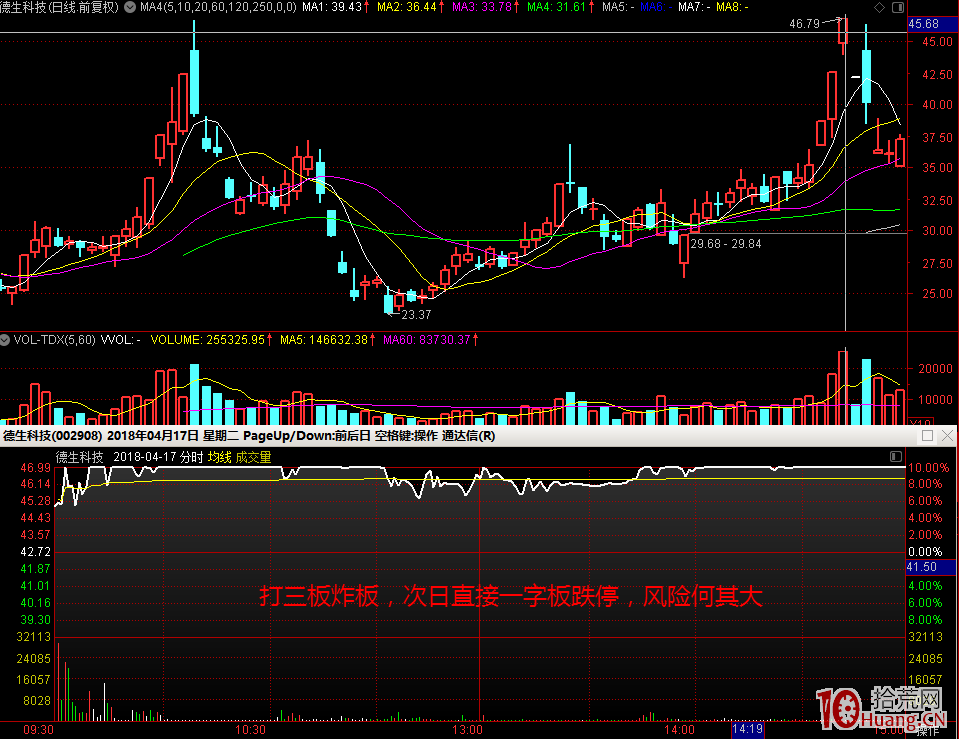Toggle the side panel icon in the K-line header
This screenshot has width=959, height=739.
click(x=898, y=7)
